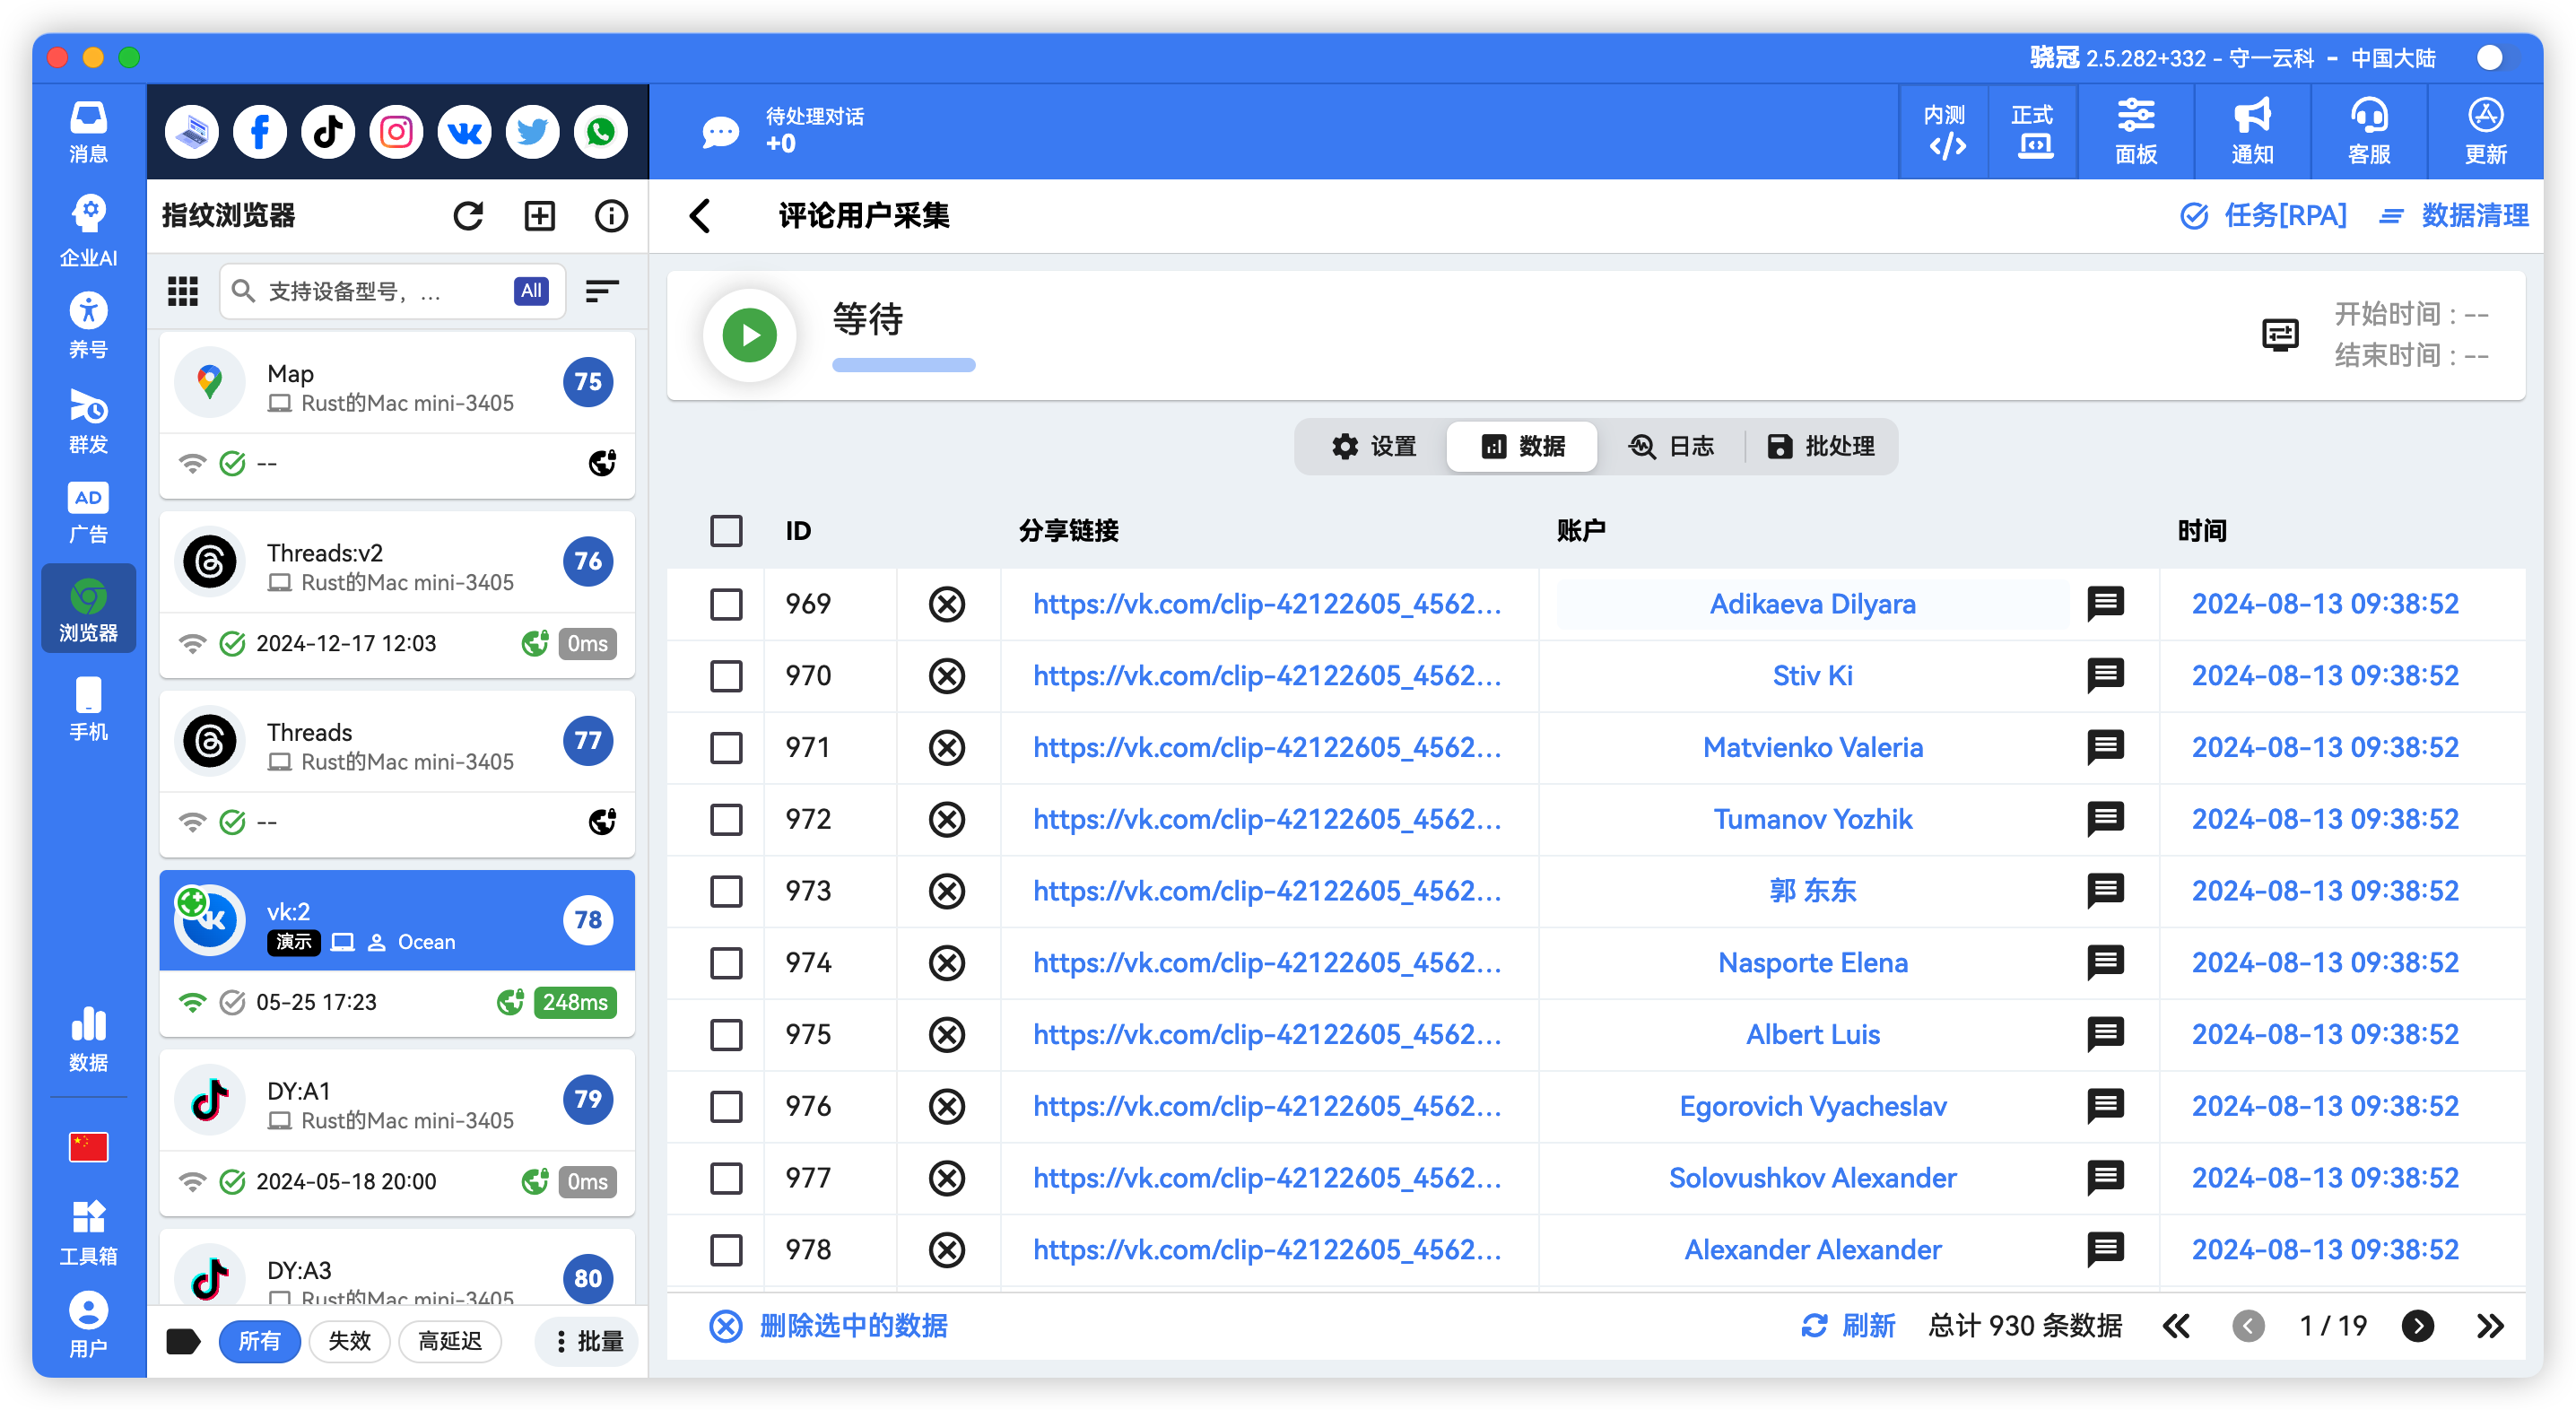Switch to the 日志 tab
The width and height of the screenshot is (2576, 1410).
pos(1673,446)
